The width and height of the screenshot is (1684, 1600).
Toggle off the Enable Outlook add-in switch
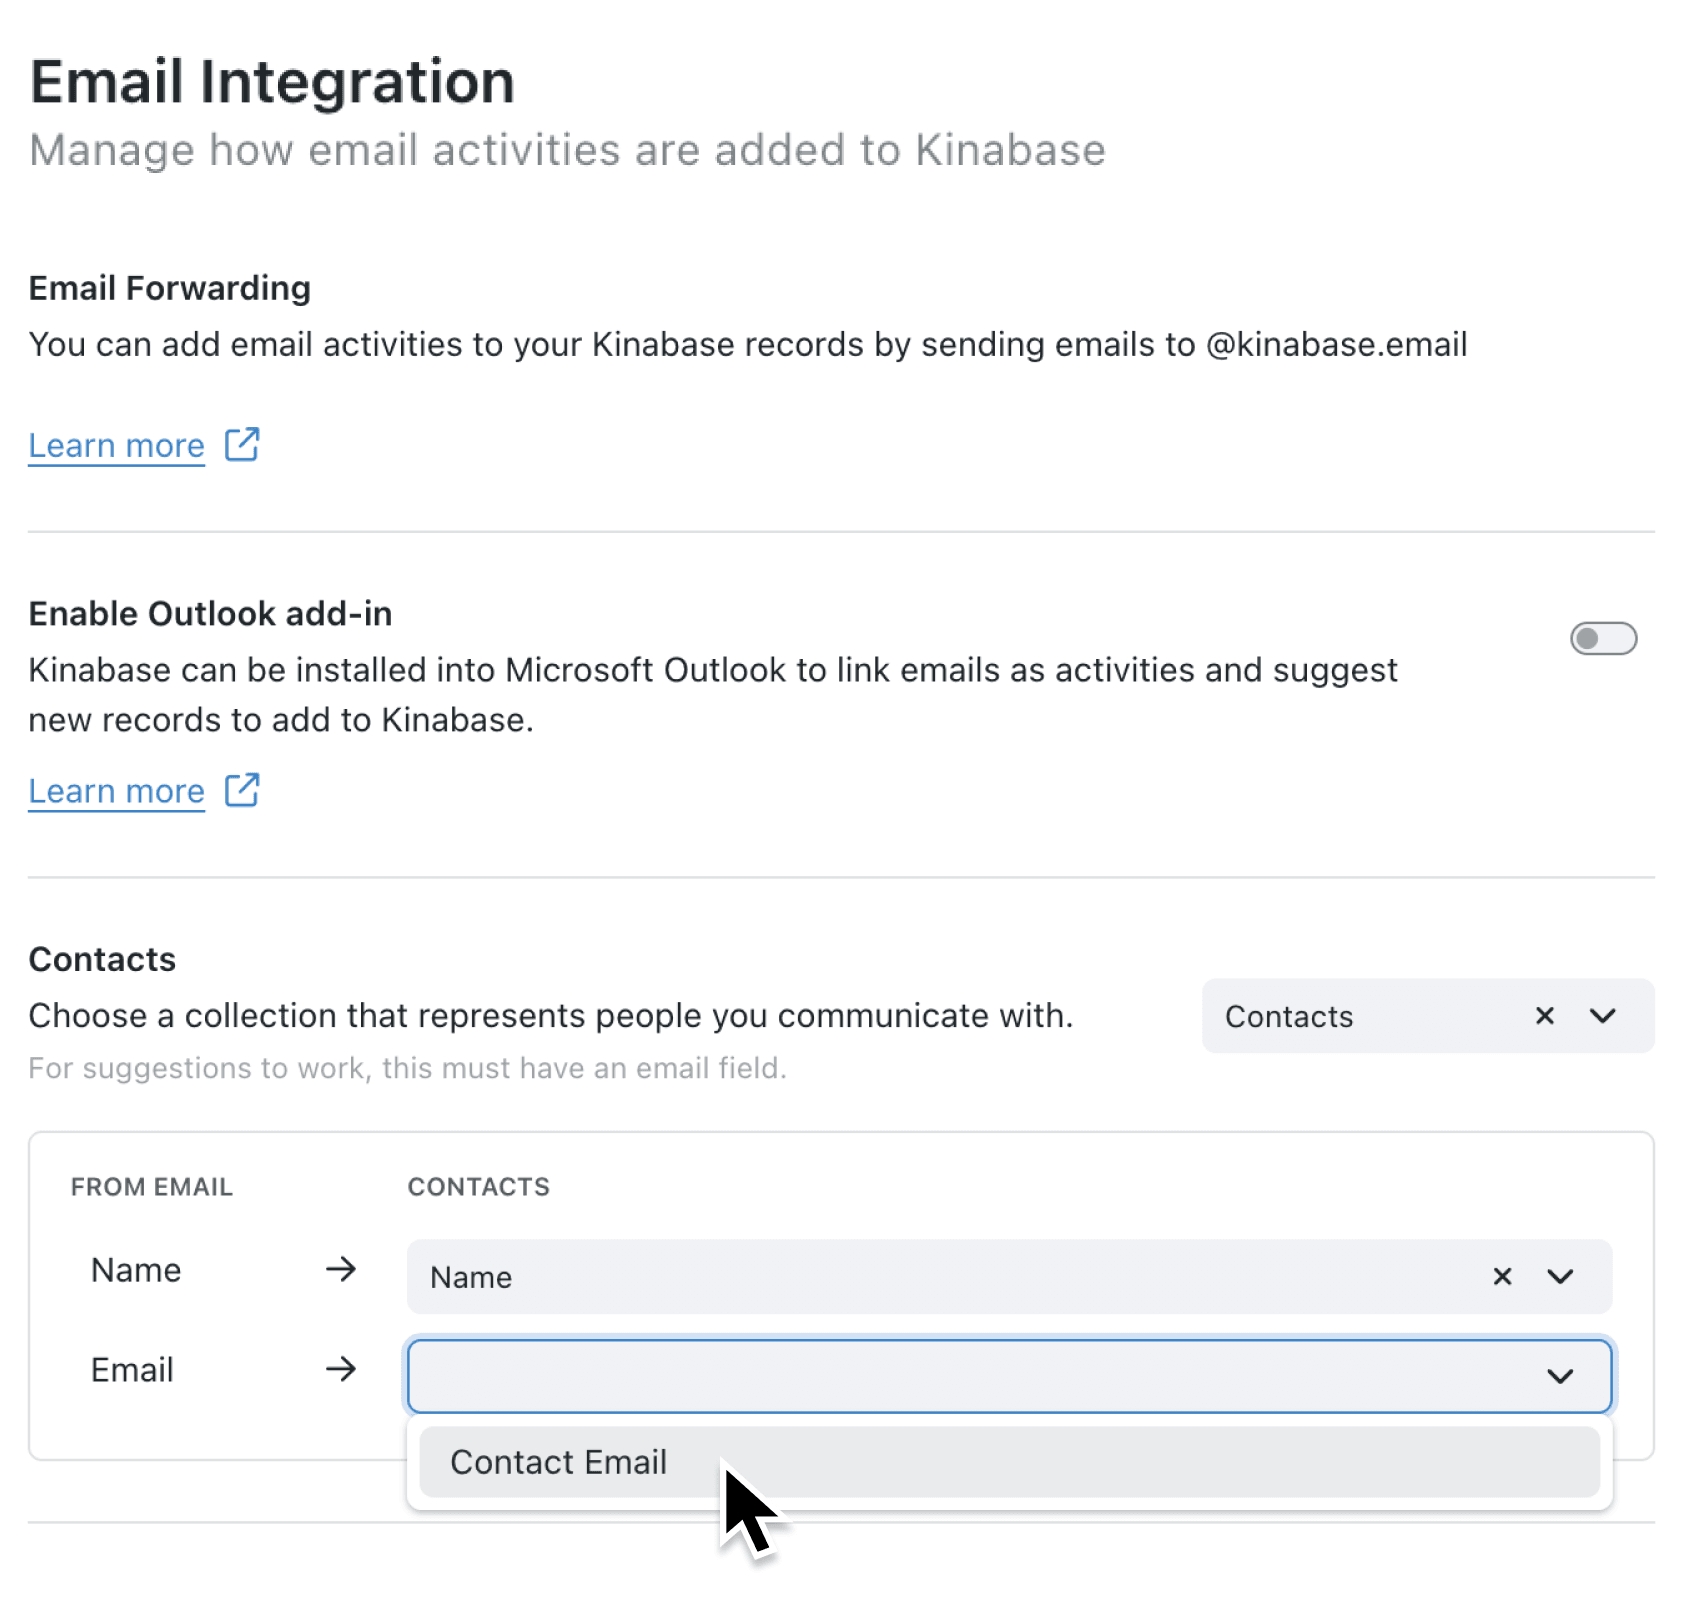click(x=1604, y=638)
